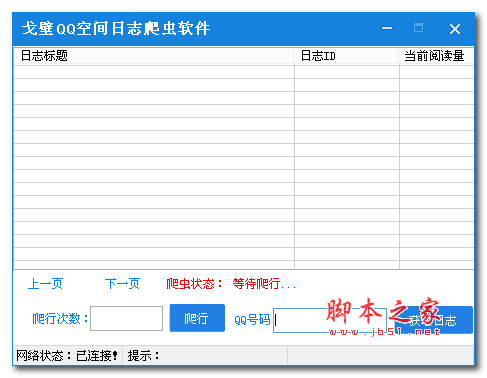487x378 pixels.
Task: Click the 提示： status bar label
Action: point(144,356)
